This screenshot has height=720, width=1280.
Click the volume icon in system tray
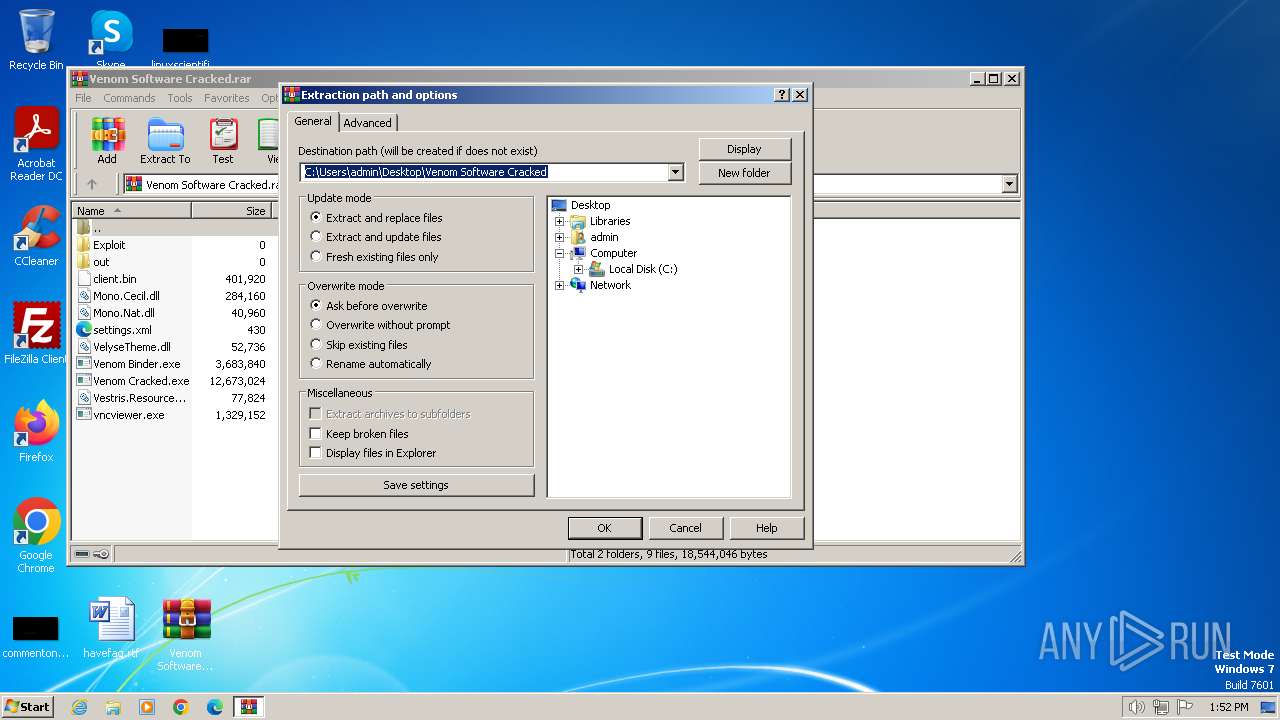[1136, 707]
